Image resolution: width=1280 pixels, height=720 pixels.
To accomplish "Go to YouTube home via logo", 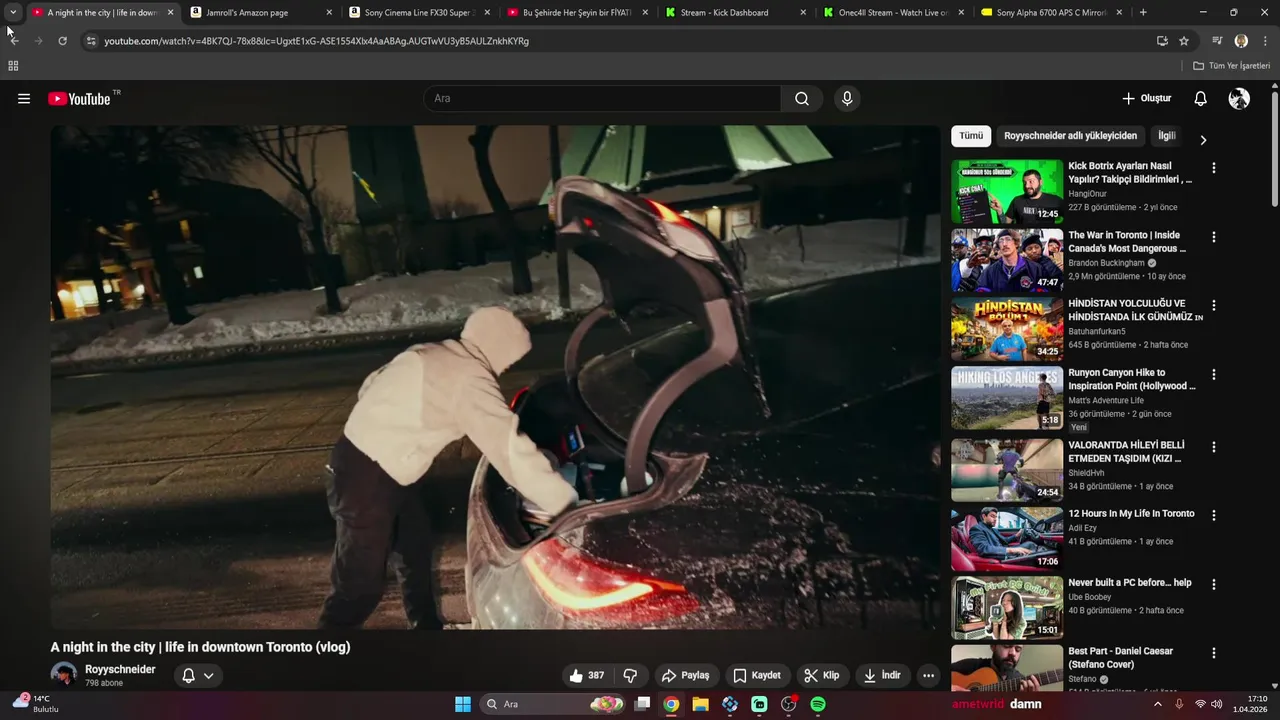I will (79, 99).
